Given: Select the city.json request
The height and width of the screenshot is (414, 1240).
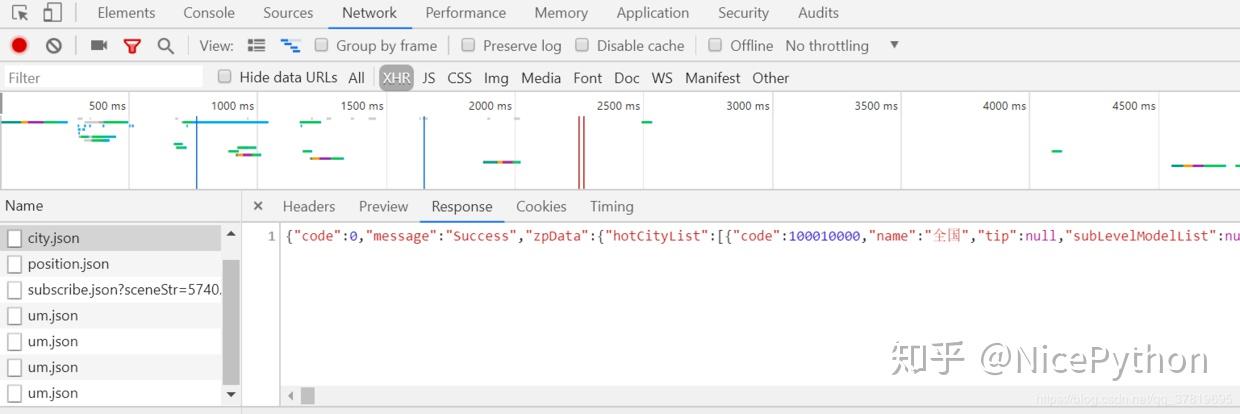Looking at the screenshot, I should click(111, 238).
